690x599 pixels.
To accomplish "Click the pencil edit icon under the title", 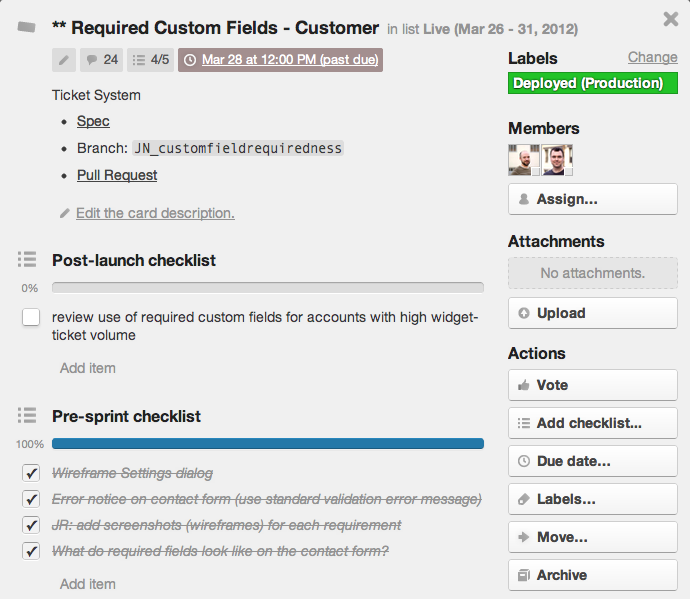I will point(65,60).
